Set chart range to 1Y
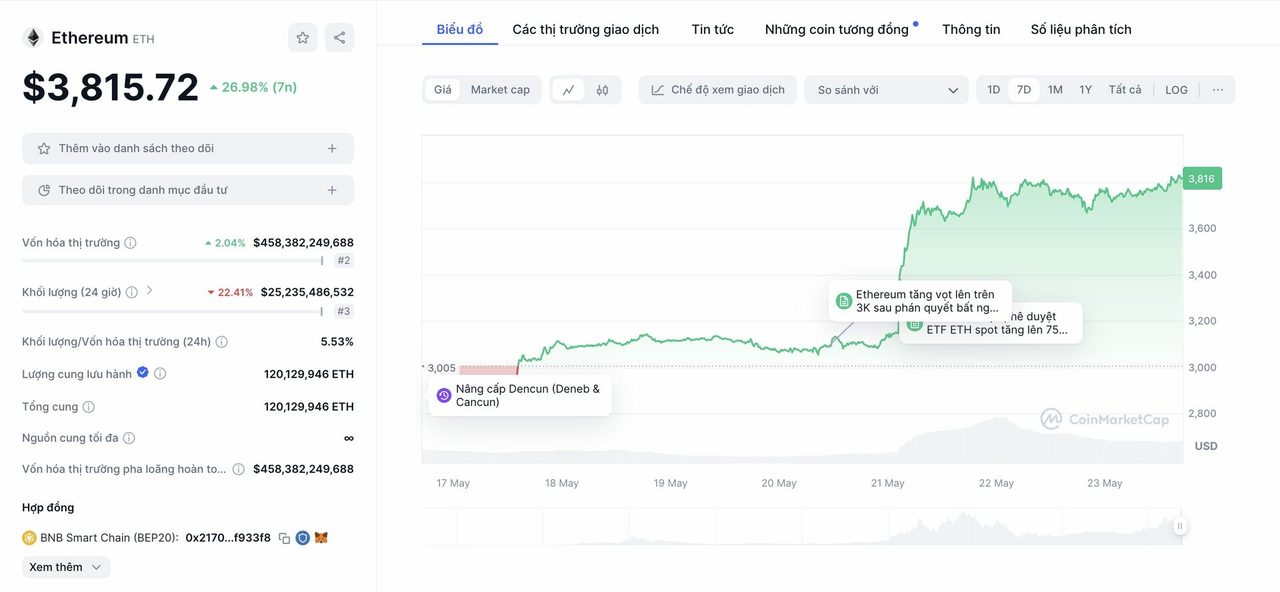This screenshot has width=1280, height=592. (1085, 90)
